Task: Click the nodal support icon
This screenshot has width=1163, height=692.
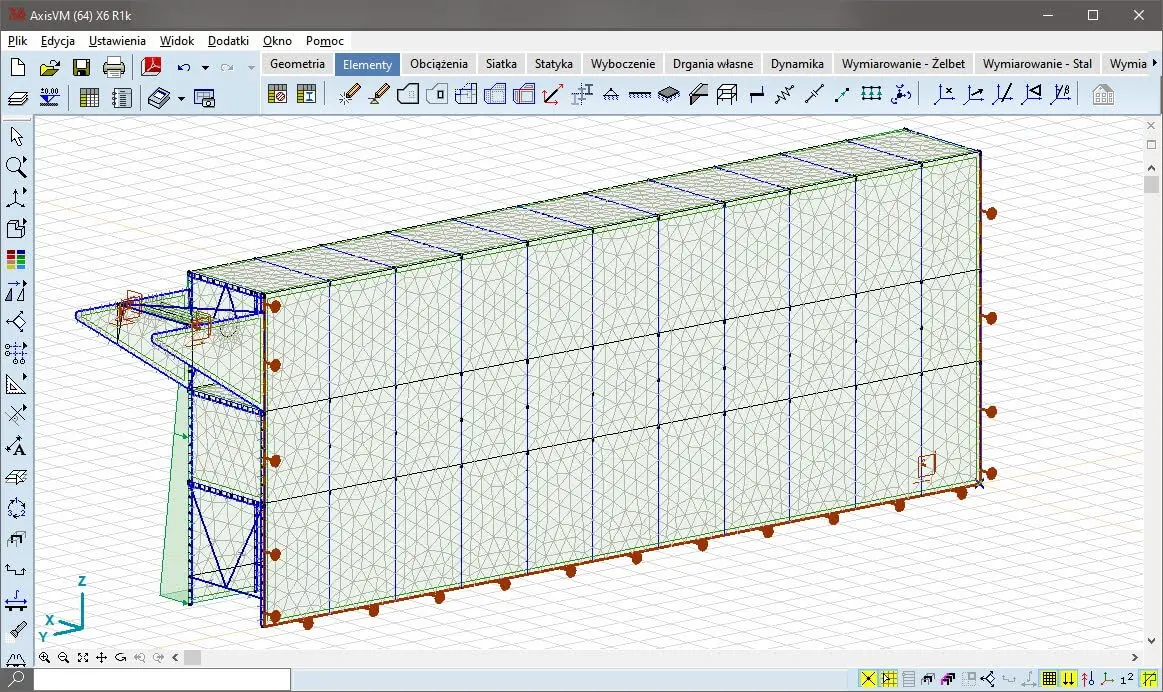Action: click(x=610, y=95)
